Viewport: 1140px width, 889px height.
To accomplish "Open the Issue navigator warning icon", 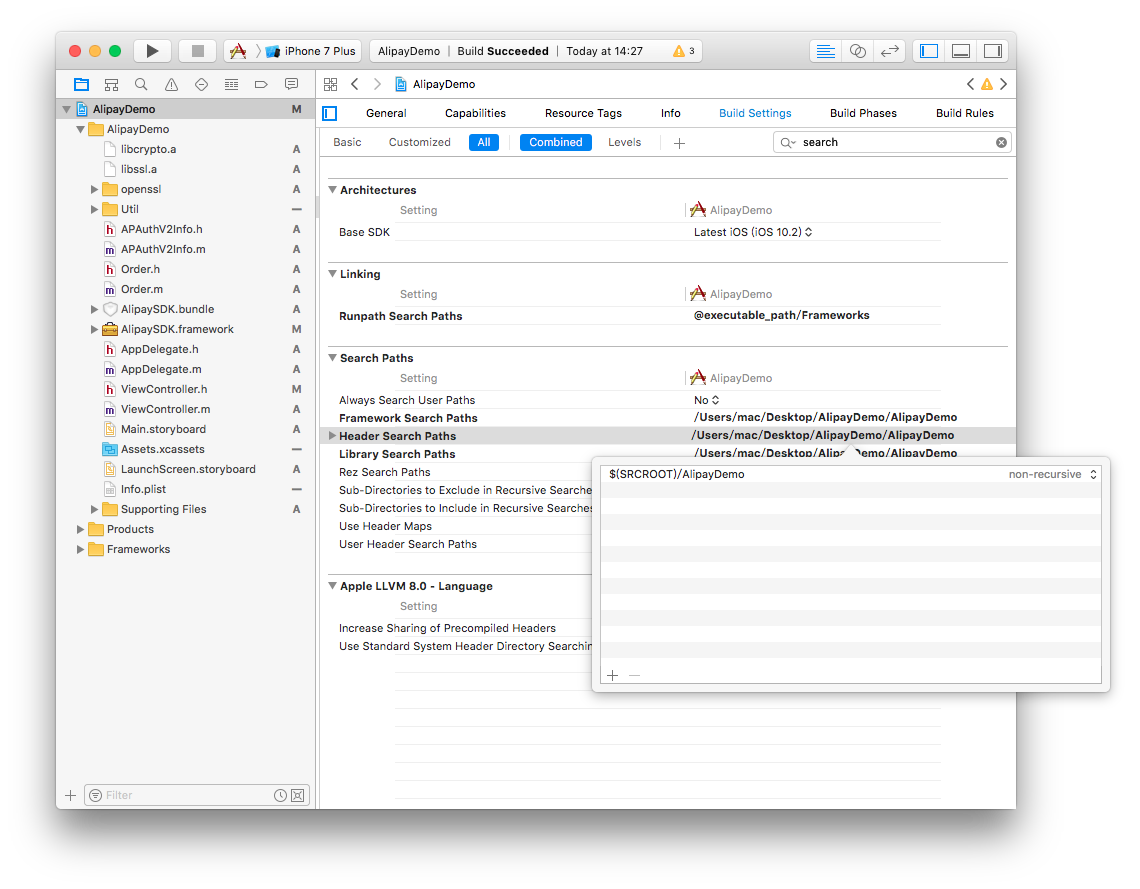I will tap(172, 84).
